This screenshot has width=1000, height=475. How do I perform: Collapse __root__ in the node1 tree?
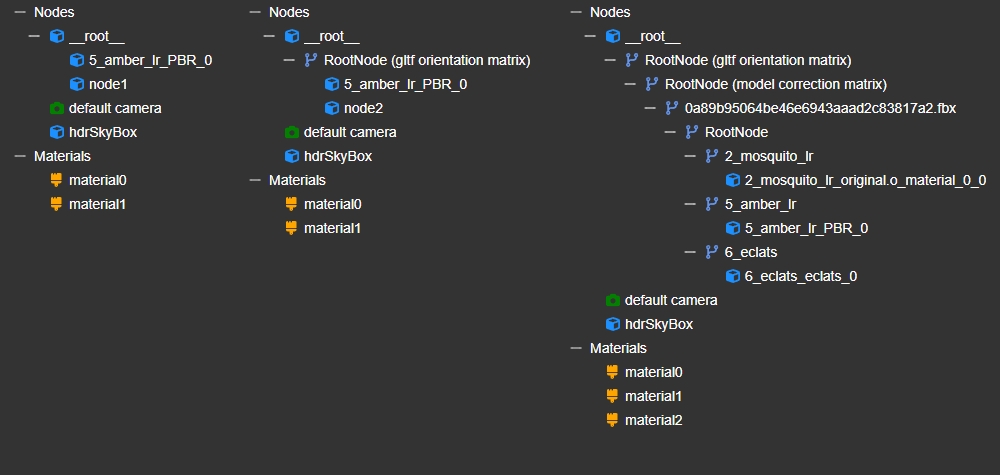(x=34, y=36)
